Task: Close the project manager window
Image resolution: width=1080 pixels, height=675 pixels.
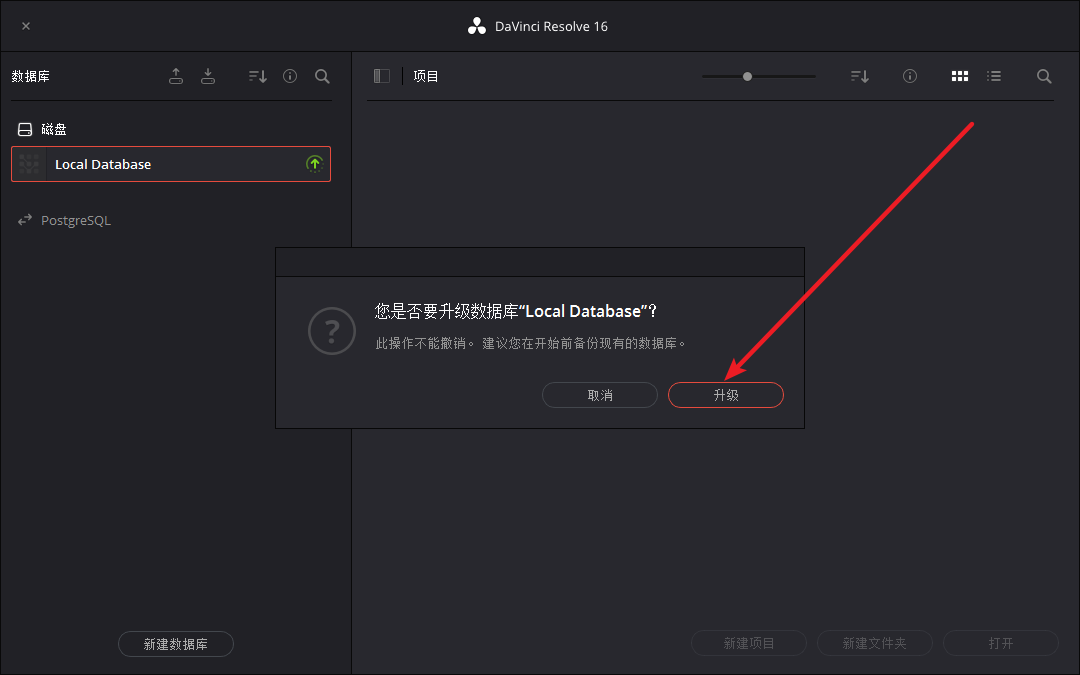Action: coord(26,26)
